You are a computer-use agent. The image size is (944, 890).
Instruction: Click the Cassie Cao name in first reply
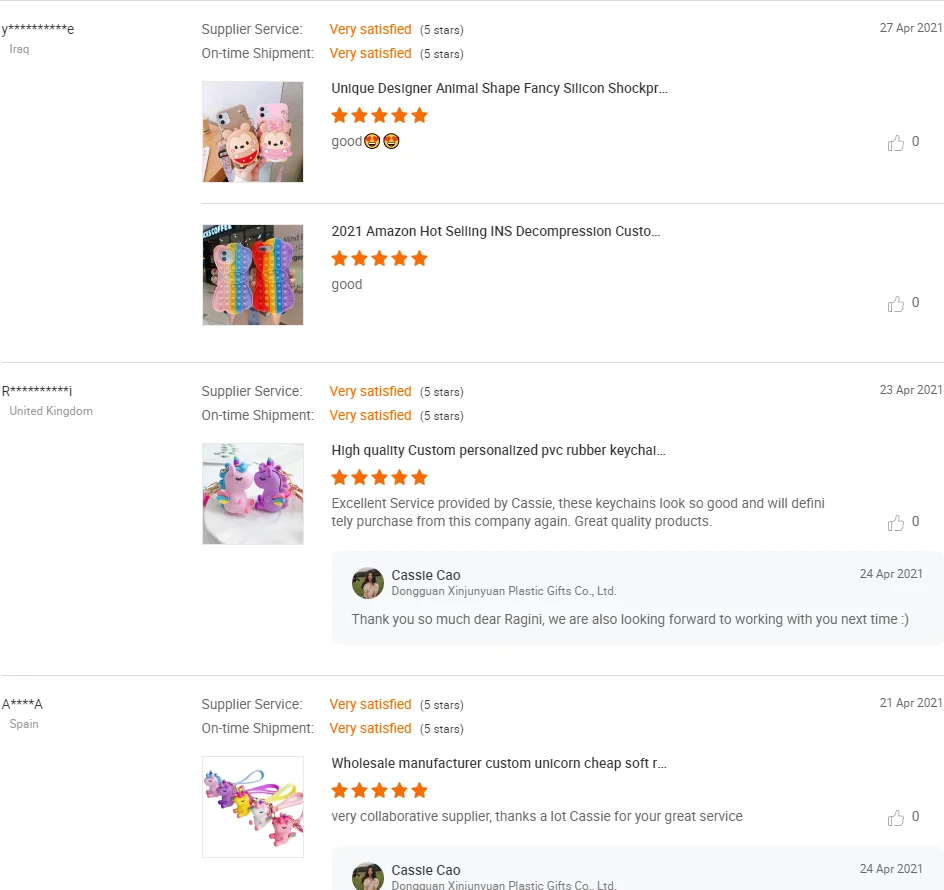[x=426, y=575]
